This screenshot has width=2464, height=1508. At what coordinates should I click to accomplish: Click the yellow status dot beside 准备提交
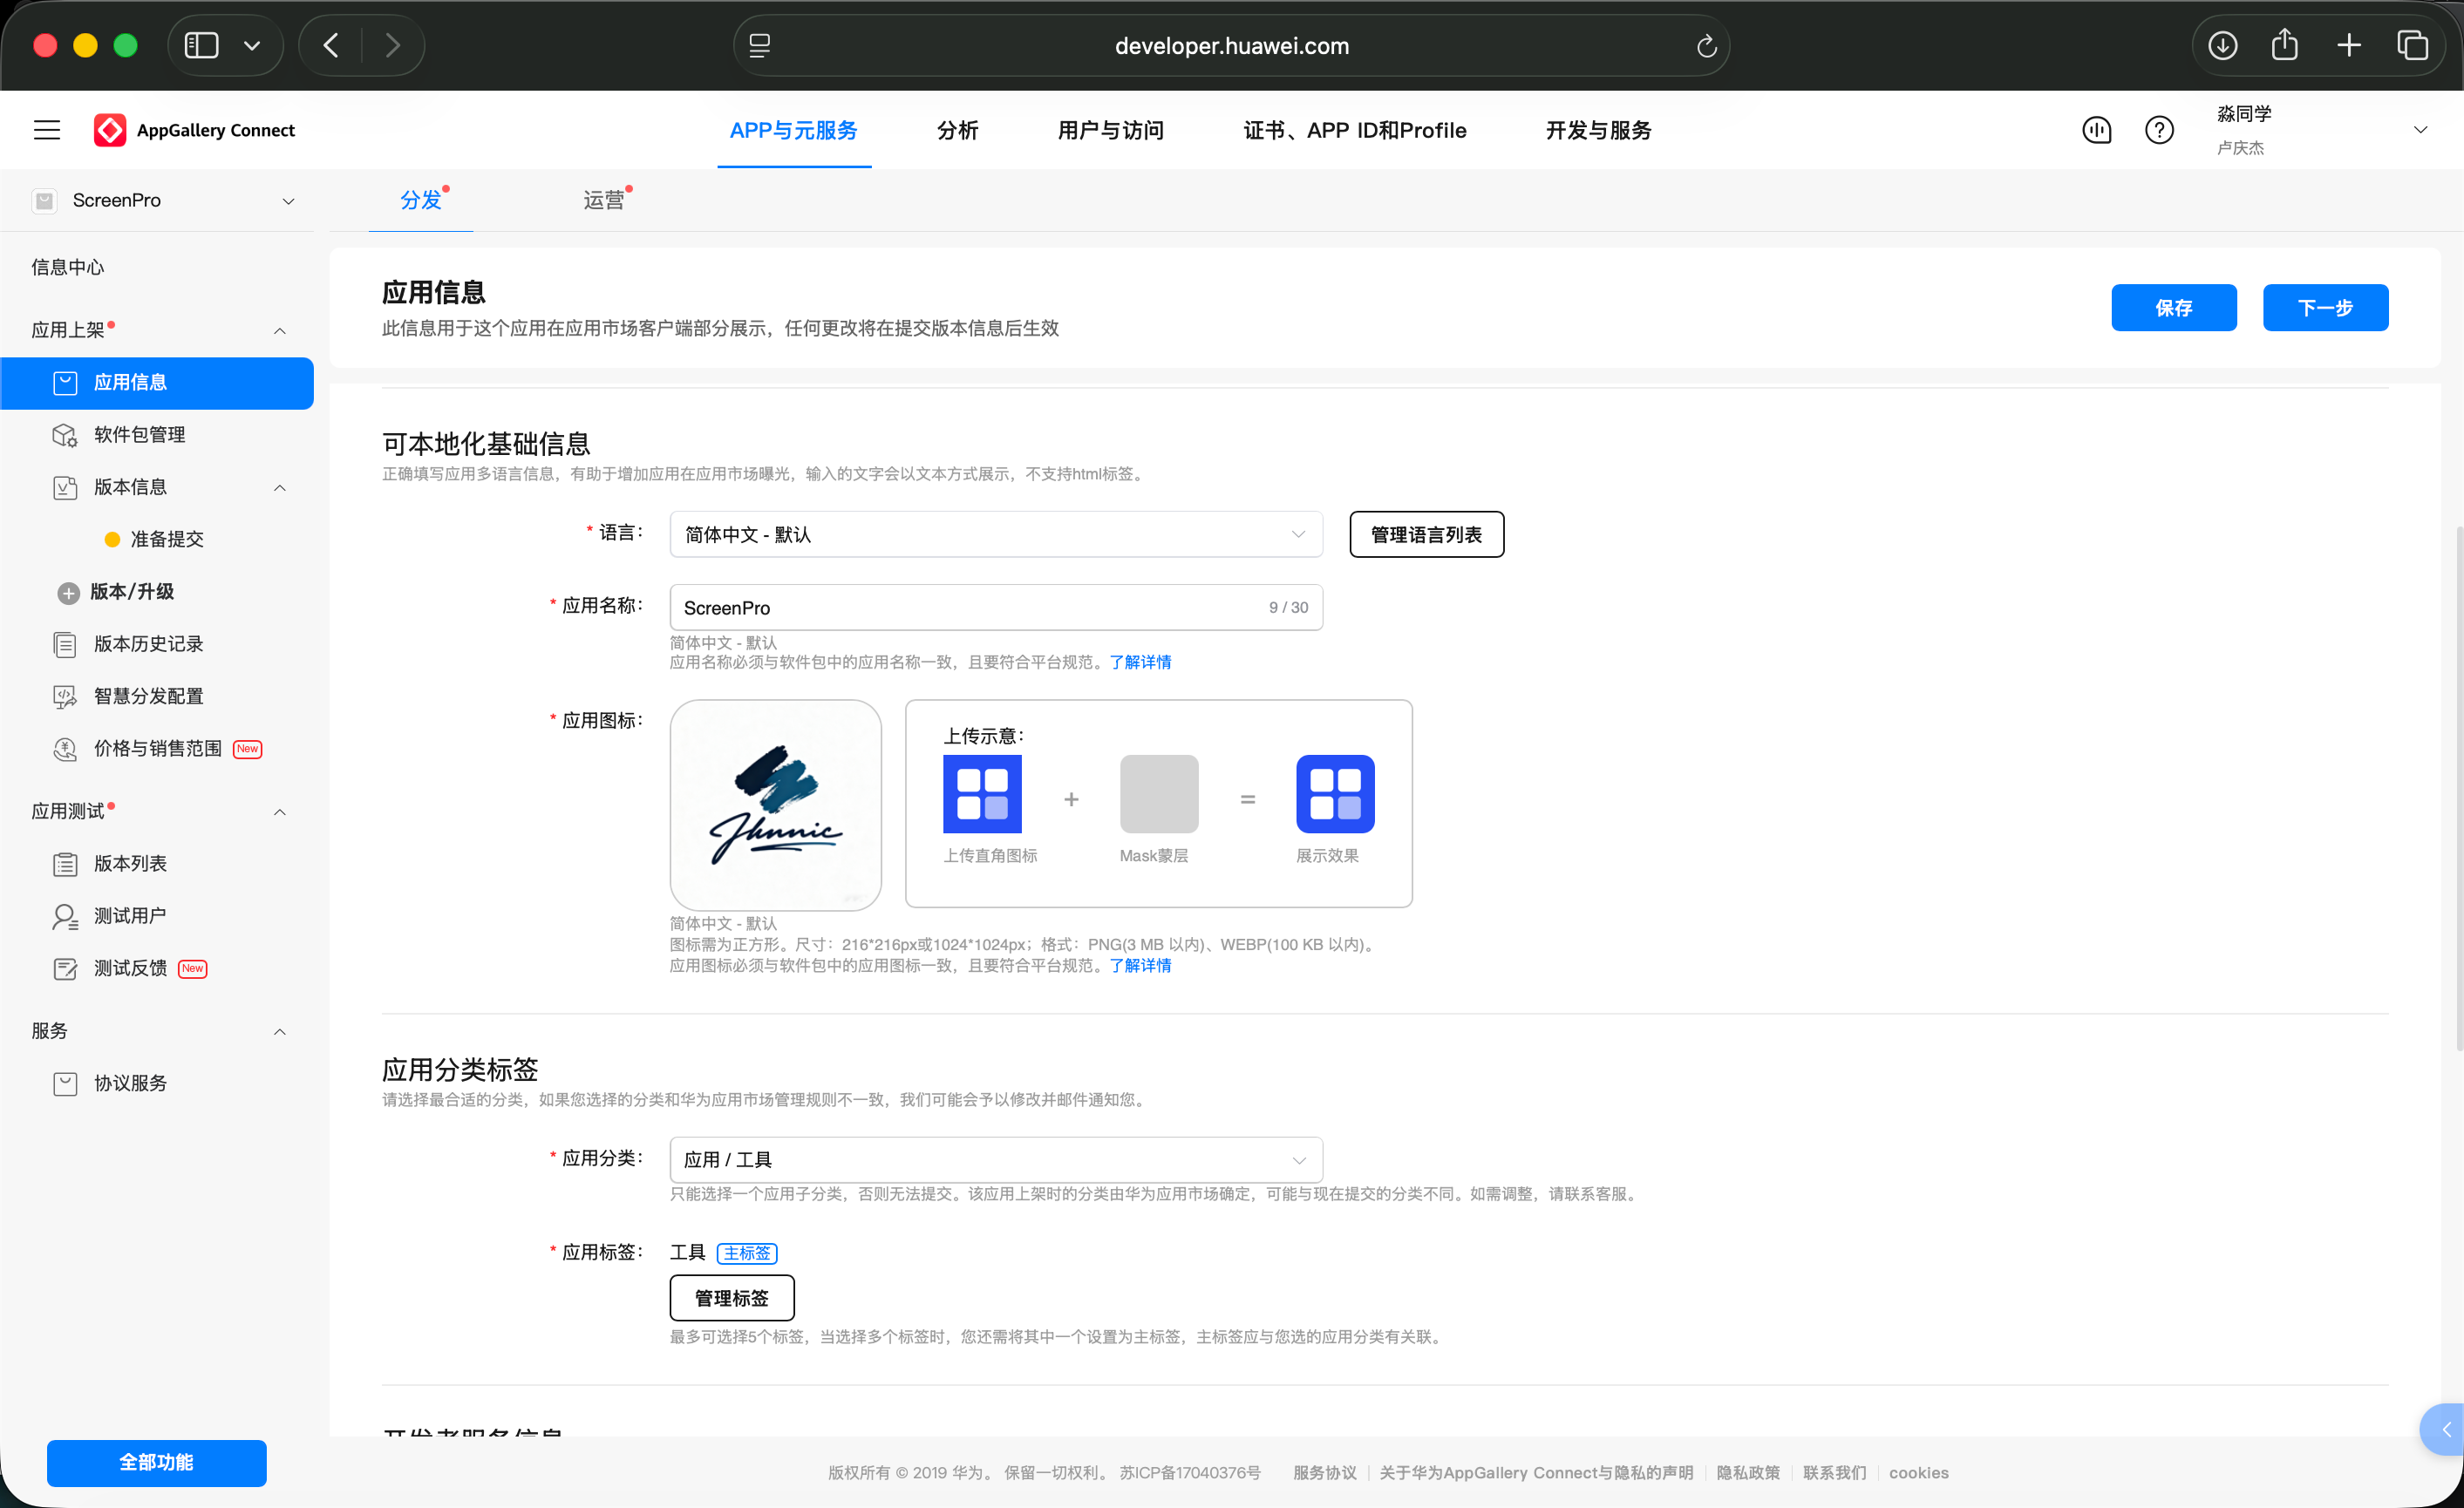point(113,540)
